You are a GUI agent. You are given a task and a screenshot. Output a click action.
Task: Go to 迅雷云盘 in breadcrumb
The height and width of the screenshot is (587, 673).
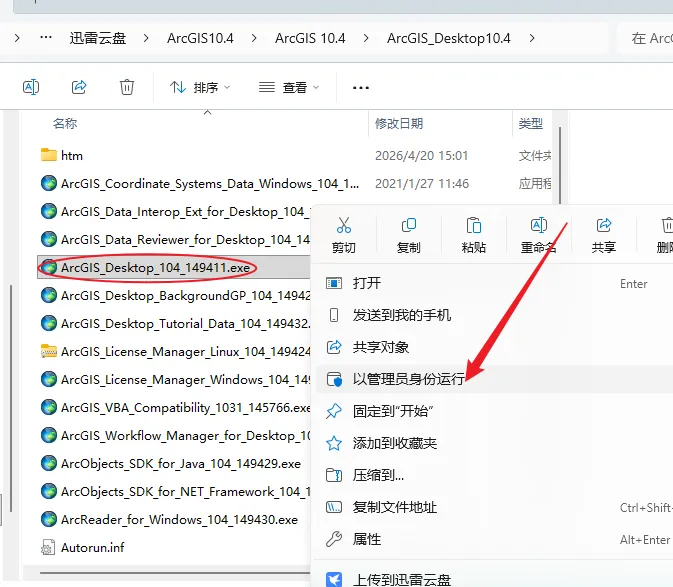(x=98, y=38)
